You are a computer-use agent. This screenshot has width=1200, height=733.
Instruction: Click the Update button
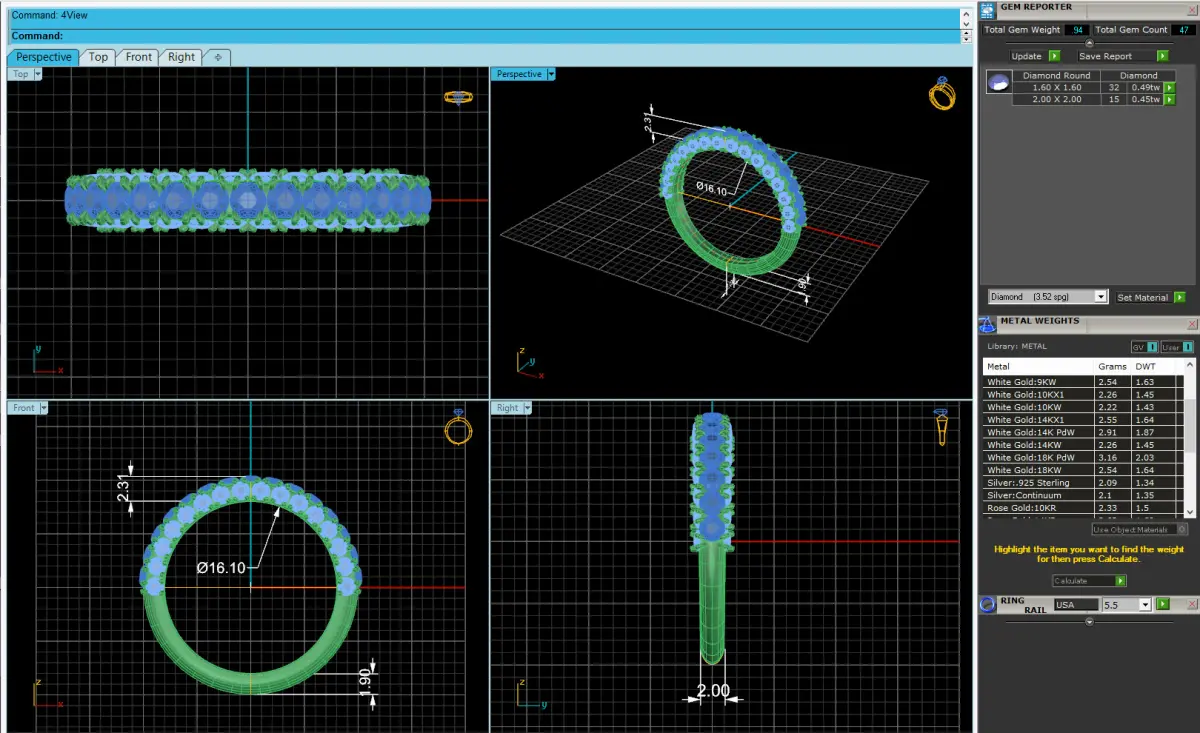[x=1034, y=56]
